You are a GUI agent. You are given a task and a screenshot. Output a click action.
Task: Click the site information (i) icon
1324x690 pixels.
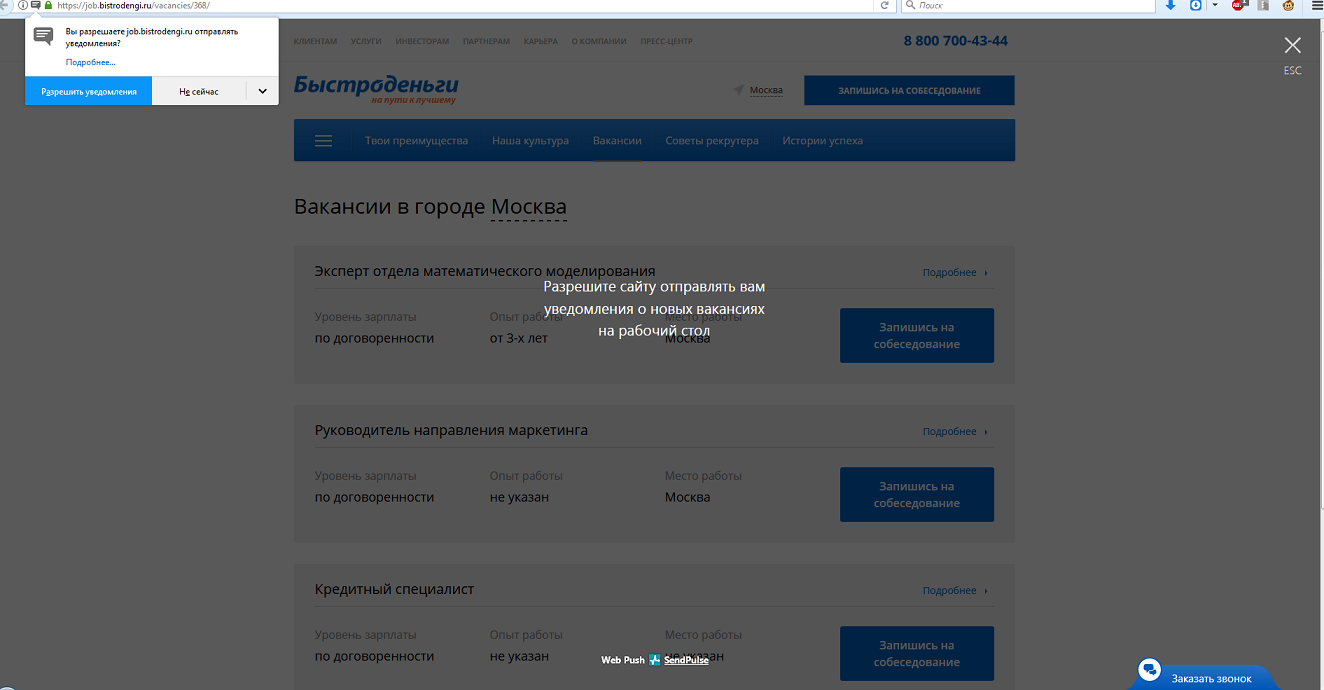[x=23, y=5]
